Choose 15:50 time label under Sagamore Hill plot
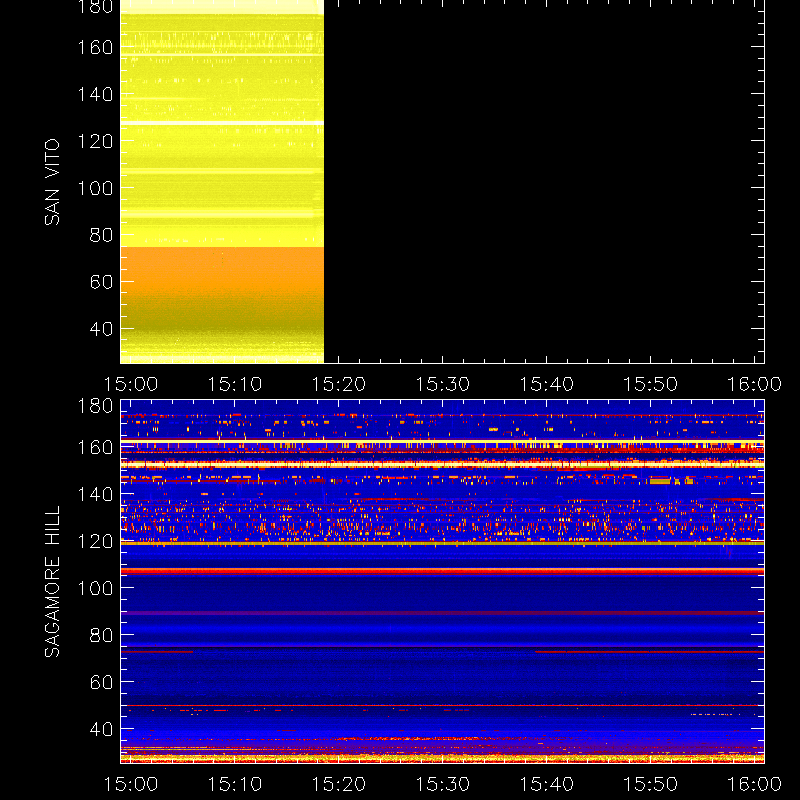800x800 pixels. point(651,784)
